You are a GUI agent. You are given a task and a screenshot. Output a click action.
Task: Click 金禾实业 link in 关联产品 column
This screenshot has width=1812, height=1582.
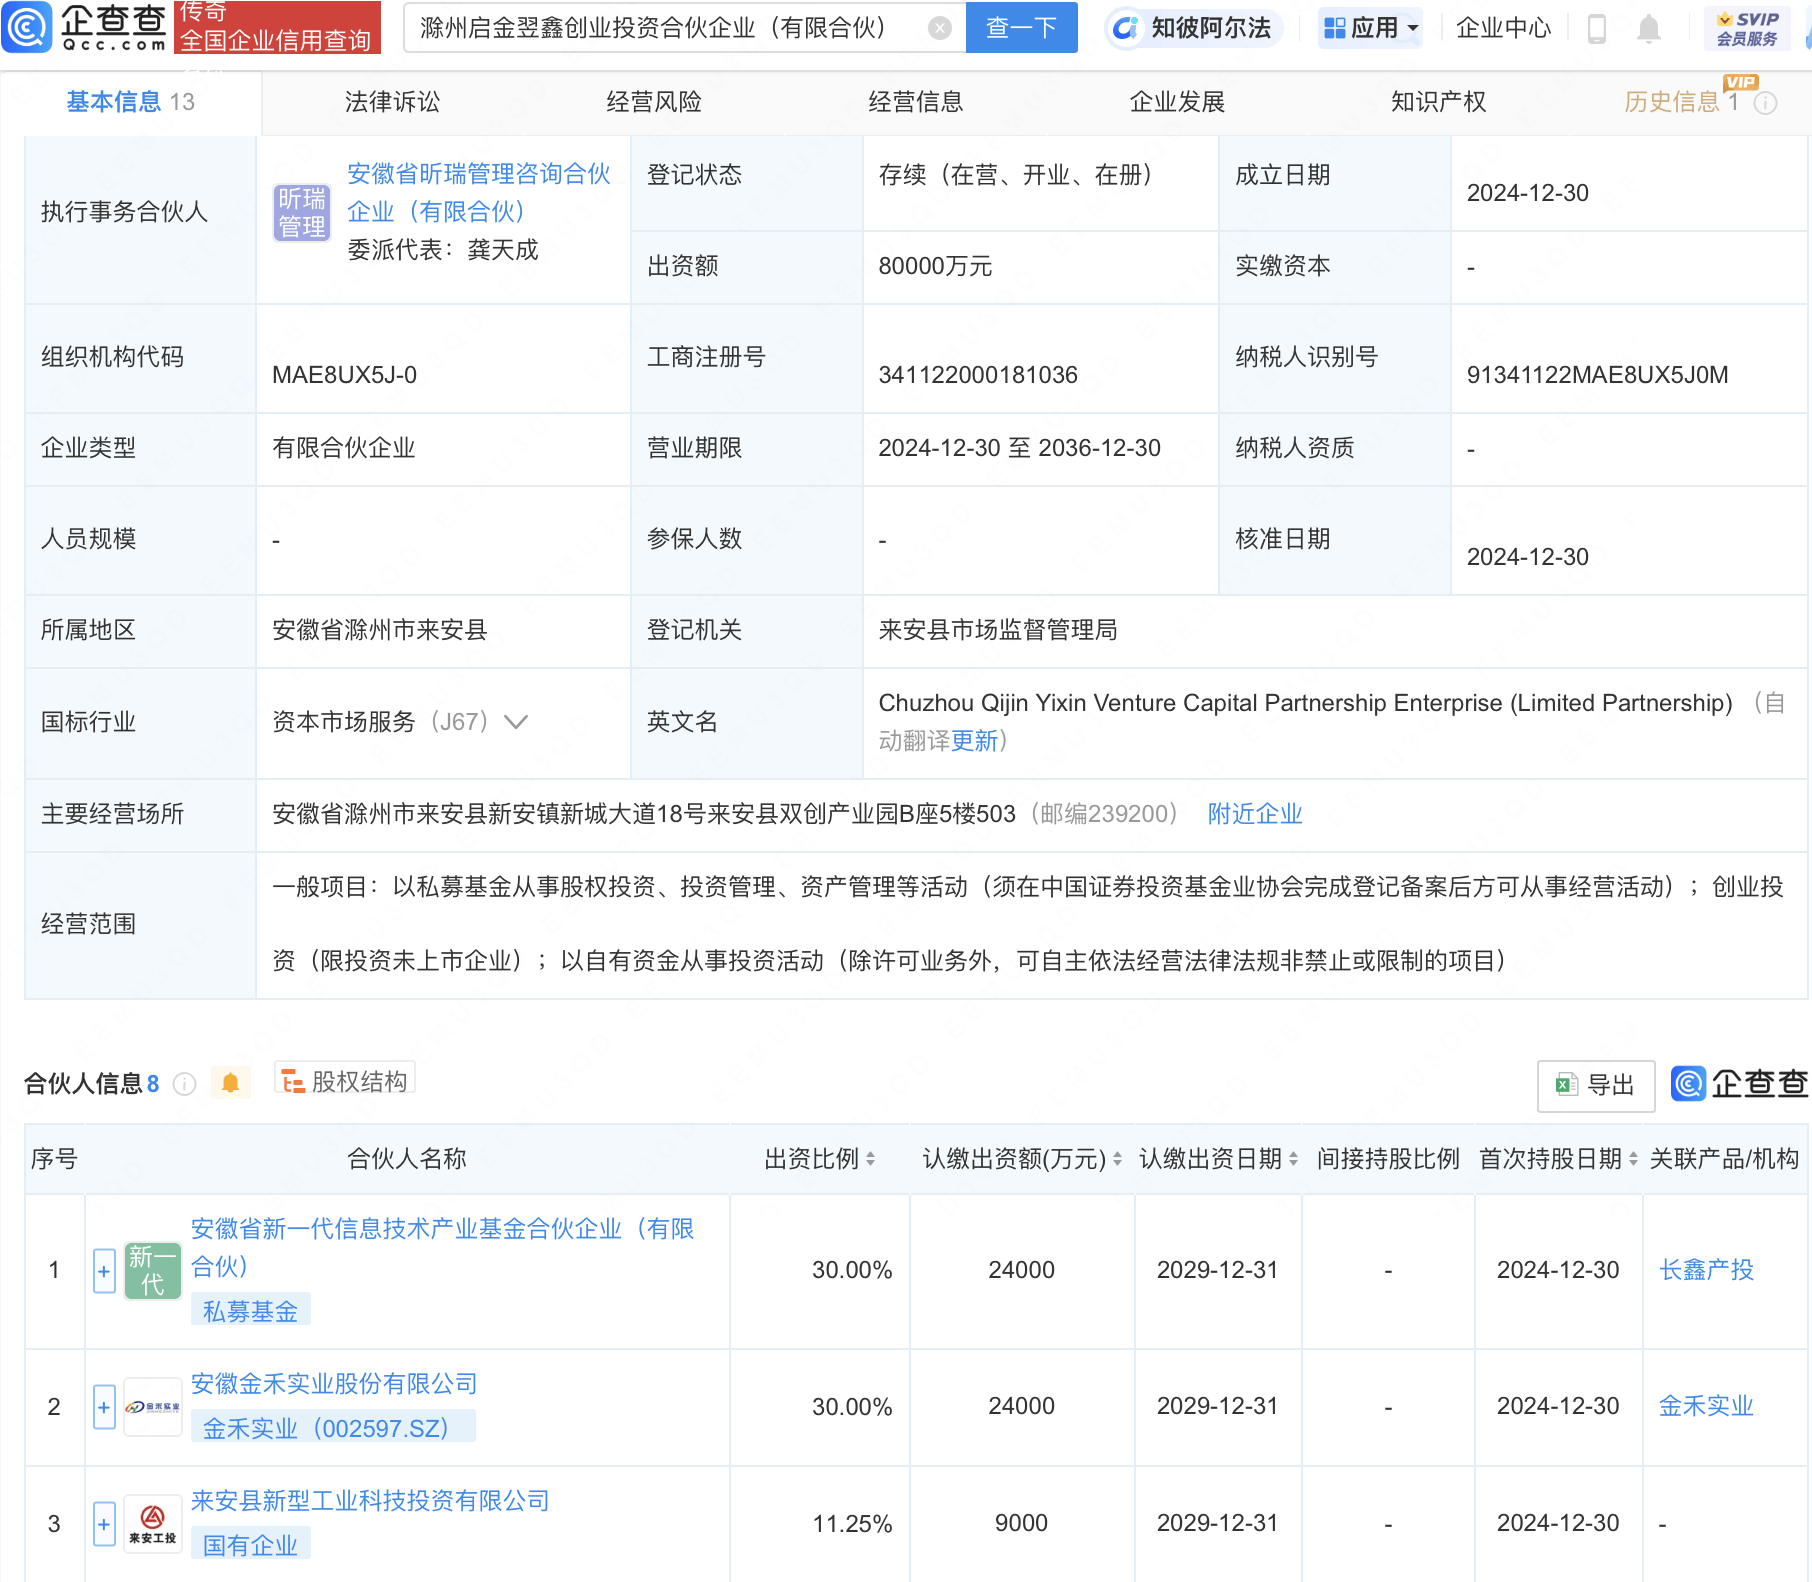(1706, 1406)
